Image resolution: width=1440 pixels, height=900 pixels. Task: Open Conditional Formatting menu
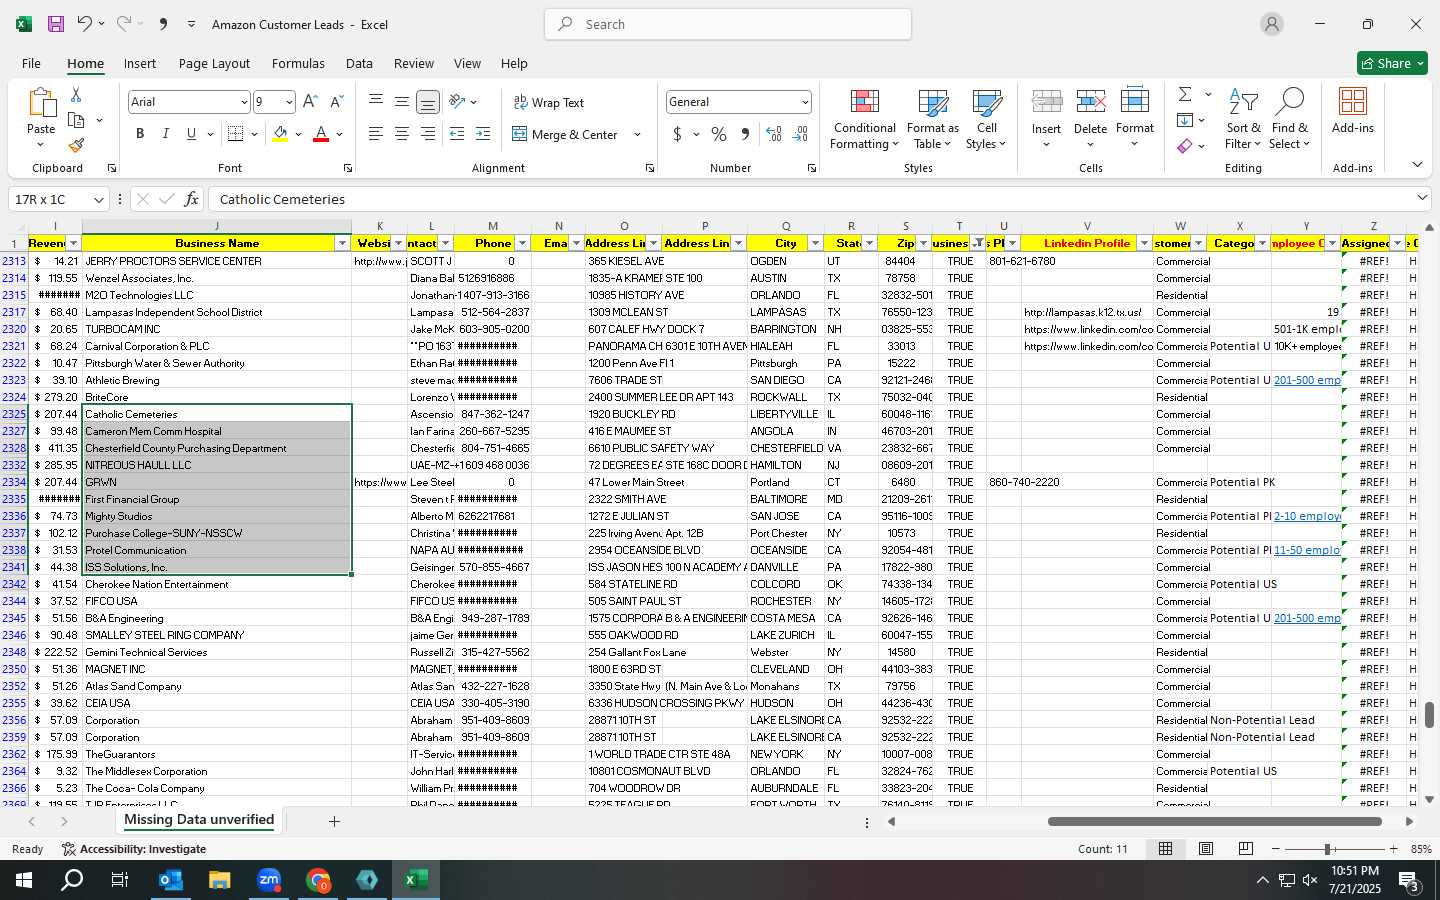coord(865,119)
